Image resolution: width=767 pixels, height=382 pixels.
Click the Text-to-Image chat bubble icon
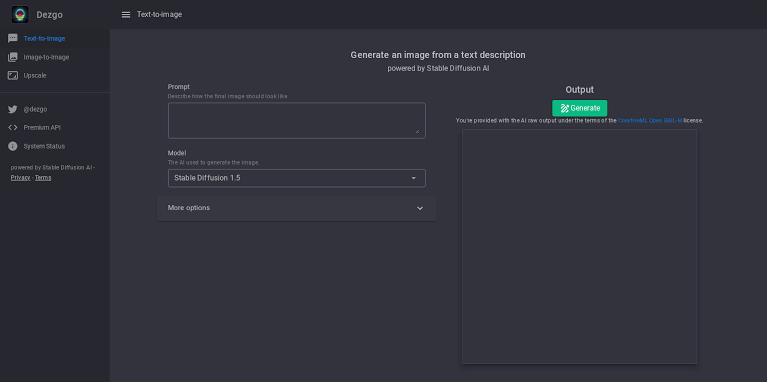[13, 38]
